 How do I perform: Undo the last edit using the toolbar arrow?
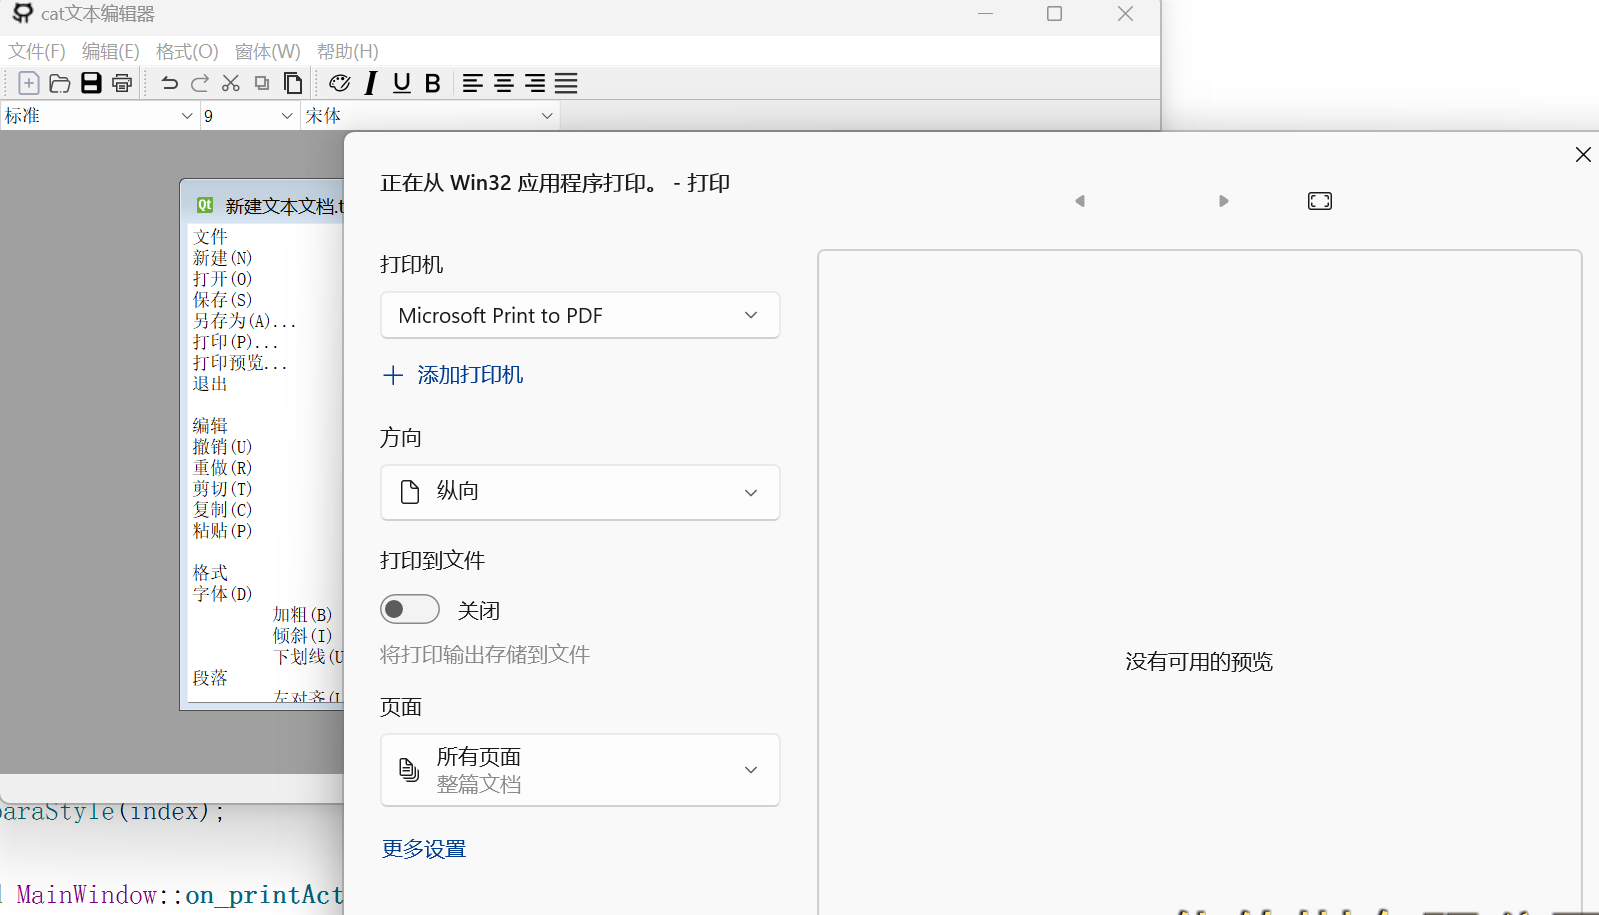coord(169,83)
